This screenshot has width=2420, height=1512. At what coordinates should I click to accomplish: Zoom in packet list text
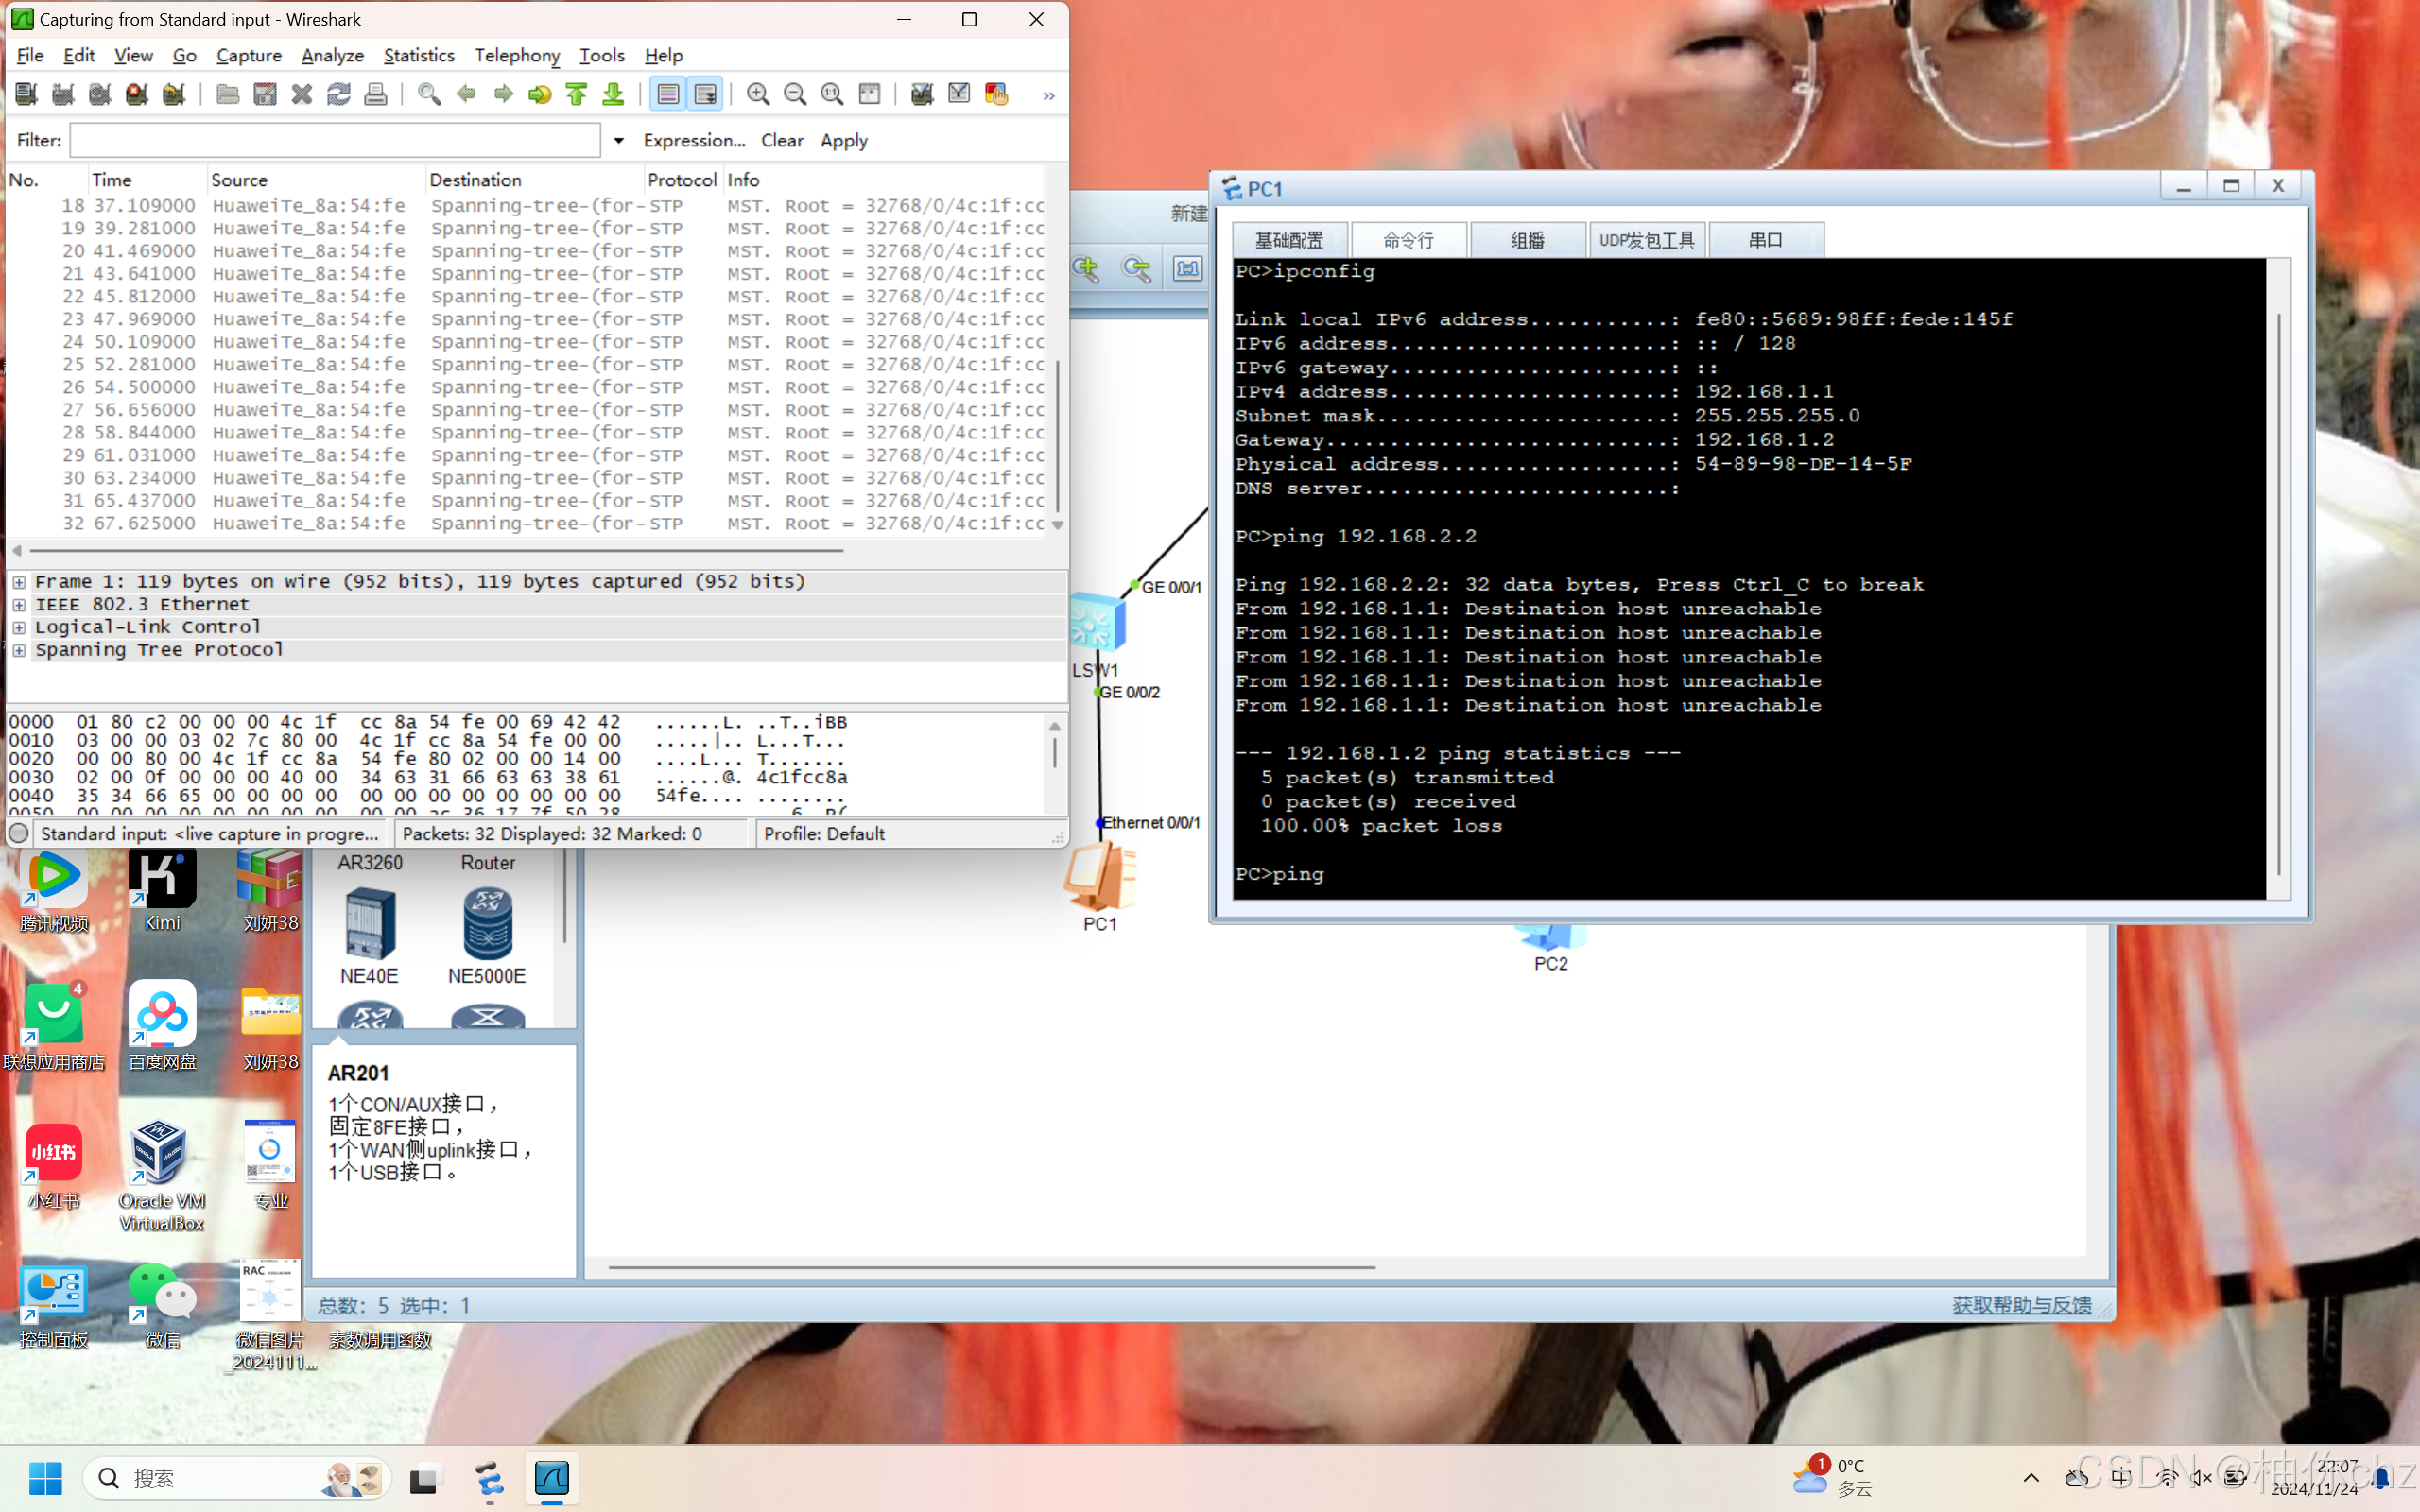tap(758, 94)
